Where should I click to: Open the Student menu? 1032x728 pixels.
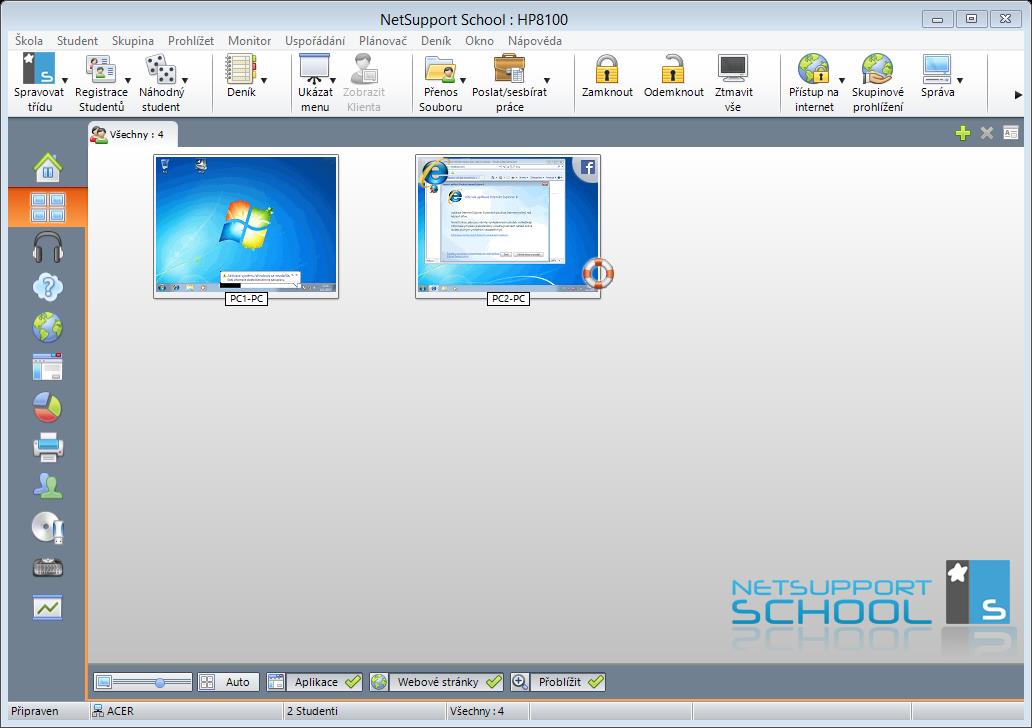[77, 41]
